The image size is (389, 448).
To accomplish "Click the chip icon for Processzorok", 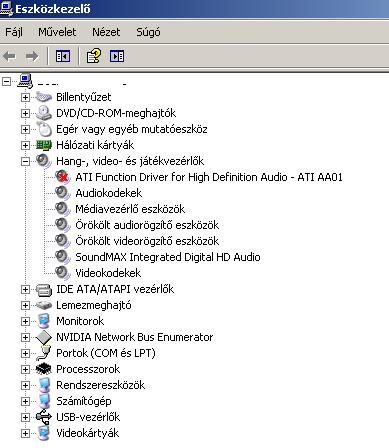I will point(44,369).
